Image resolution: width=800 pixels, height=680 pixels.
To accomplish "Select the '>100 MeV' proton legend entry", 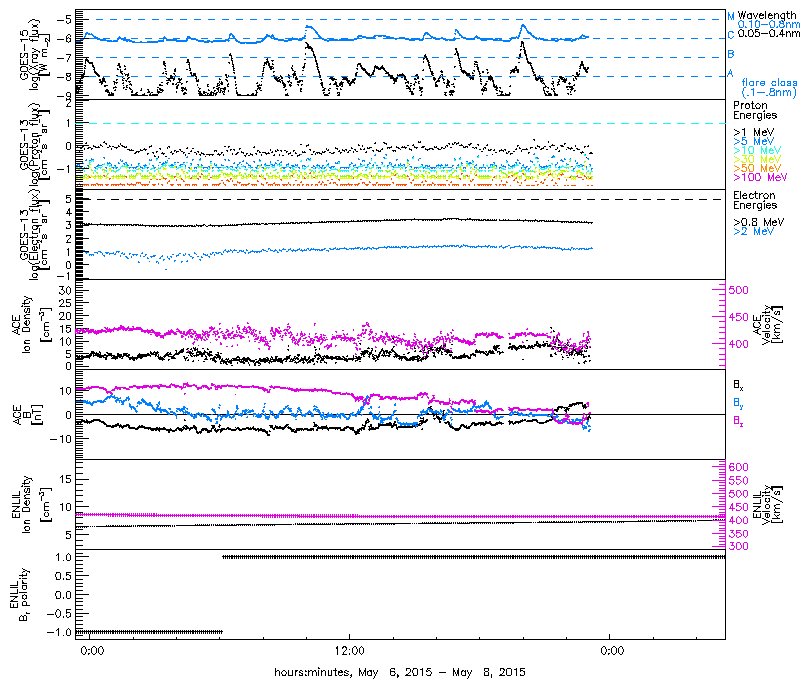I will [760, 177].
